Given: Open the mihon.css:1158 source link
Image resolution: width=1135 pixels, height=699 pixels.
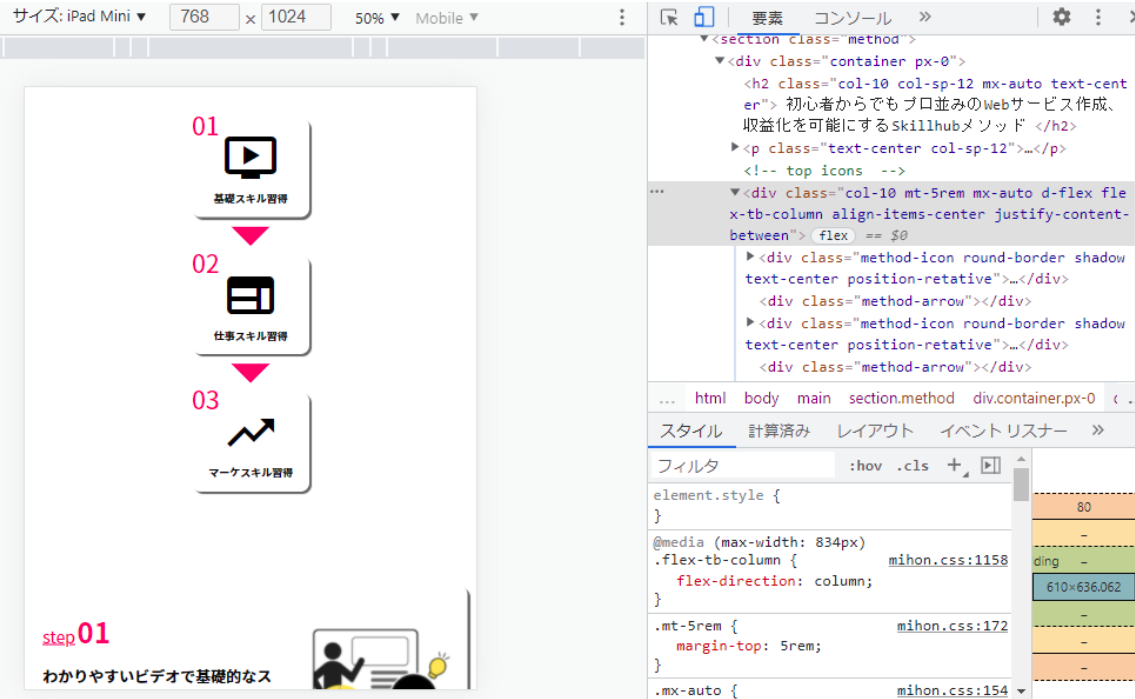Looking at the screenshot, I should [x=947, y=560].
